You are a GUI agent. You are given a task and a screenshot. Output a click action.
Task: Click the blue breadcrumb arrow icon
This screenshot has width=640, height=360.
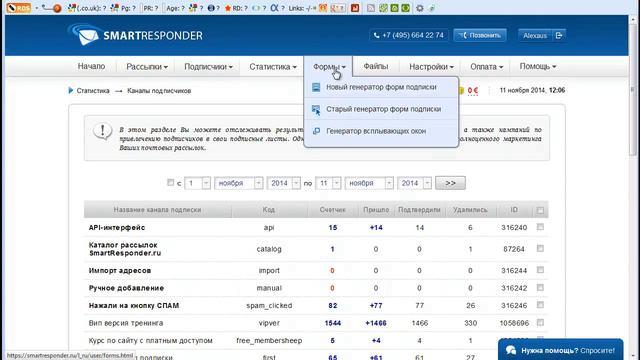[71, 91]
